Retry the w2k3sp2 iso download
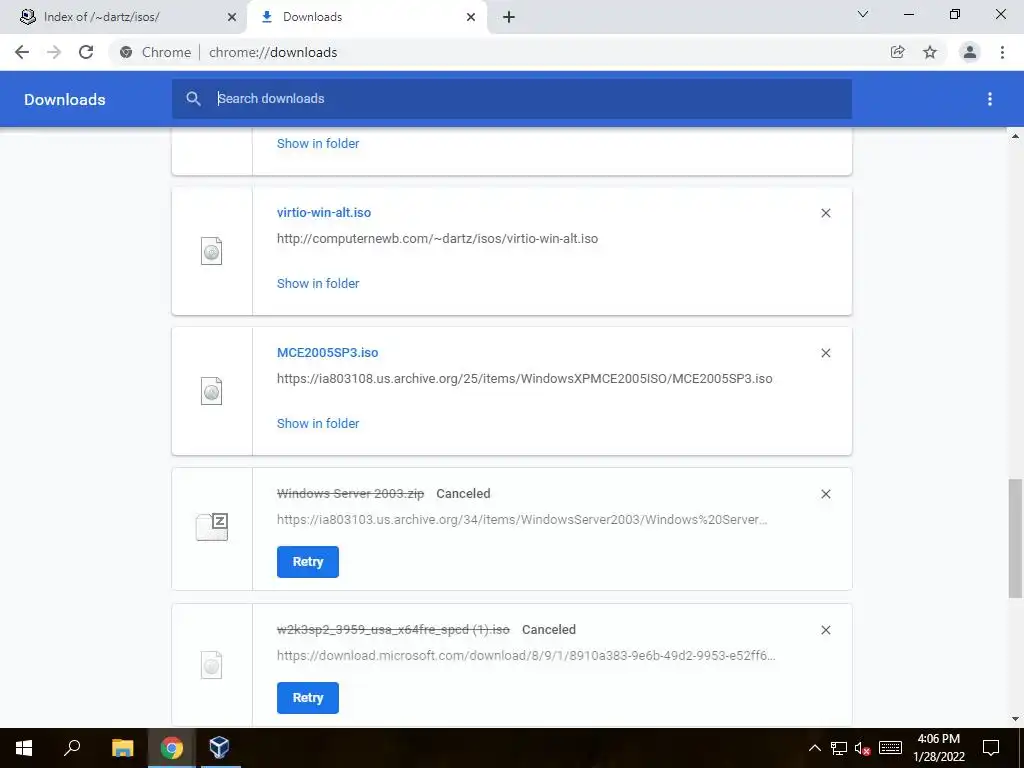This screenshot has width=1024, height=768. click(308, 697)
